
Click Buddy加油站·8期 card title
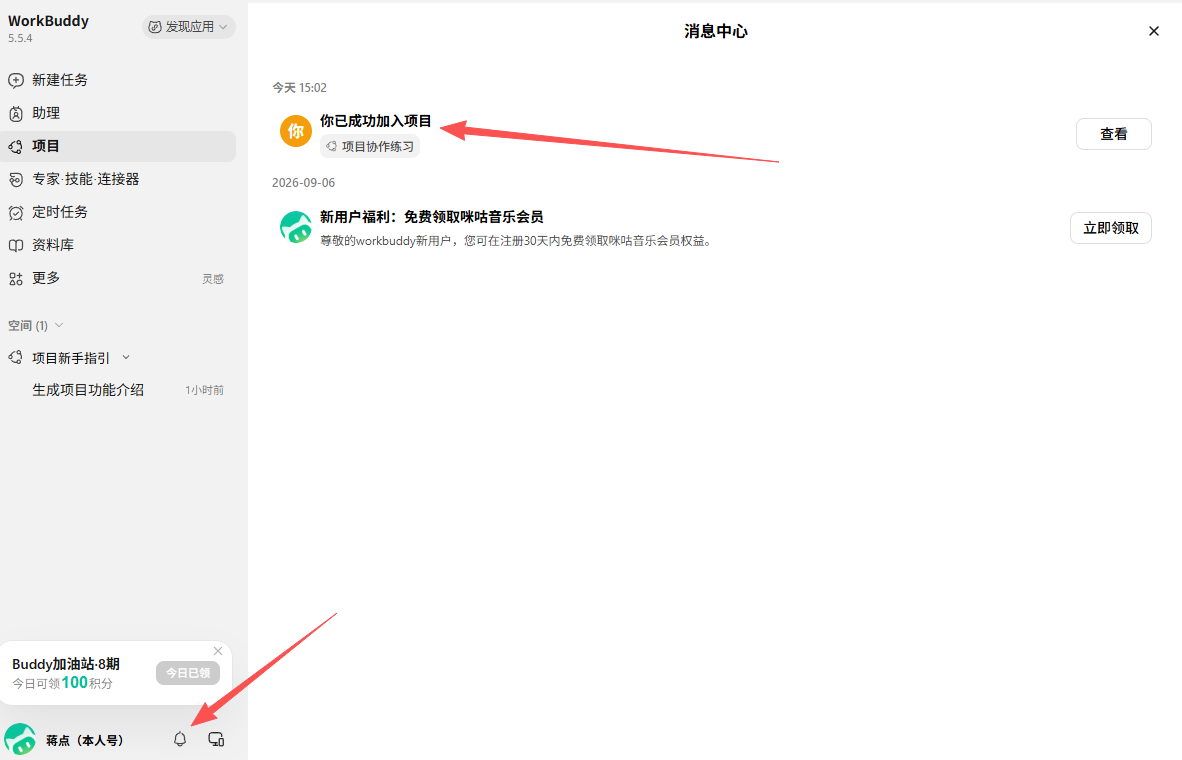tap(66, 664)
